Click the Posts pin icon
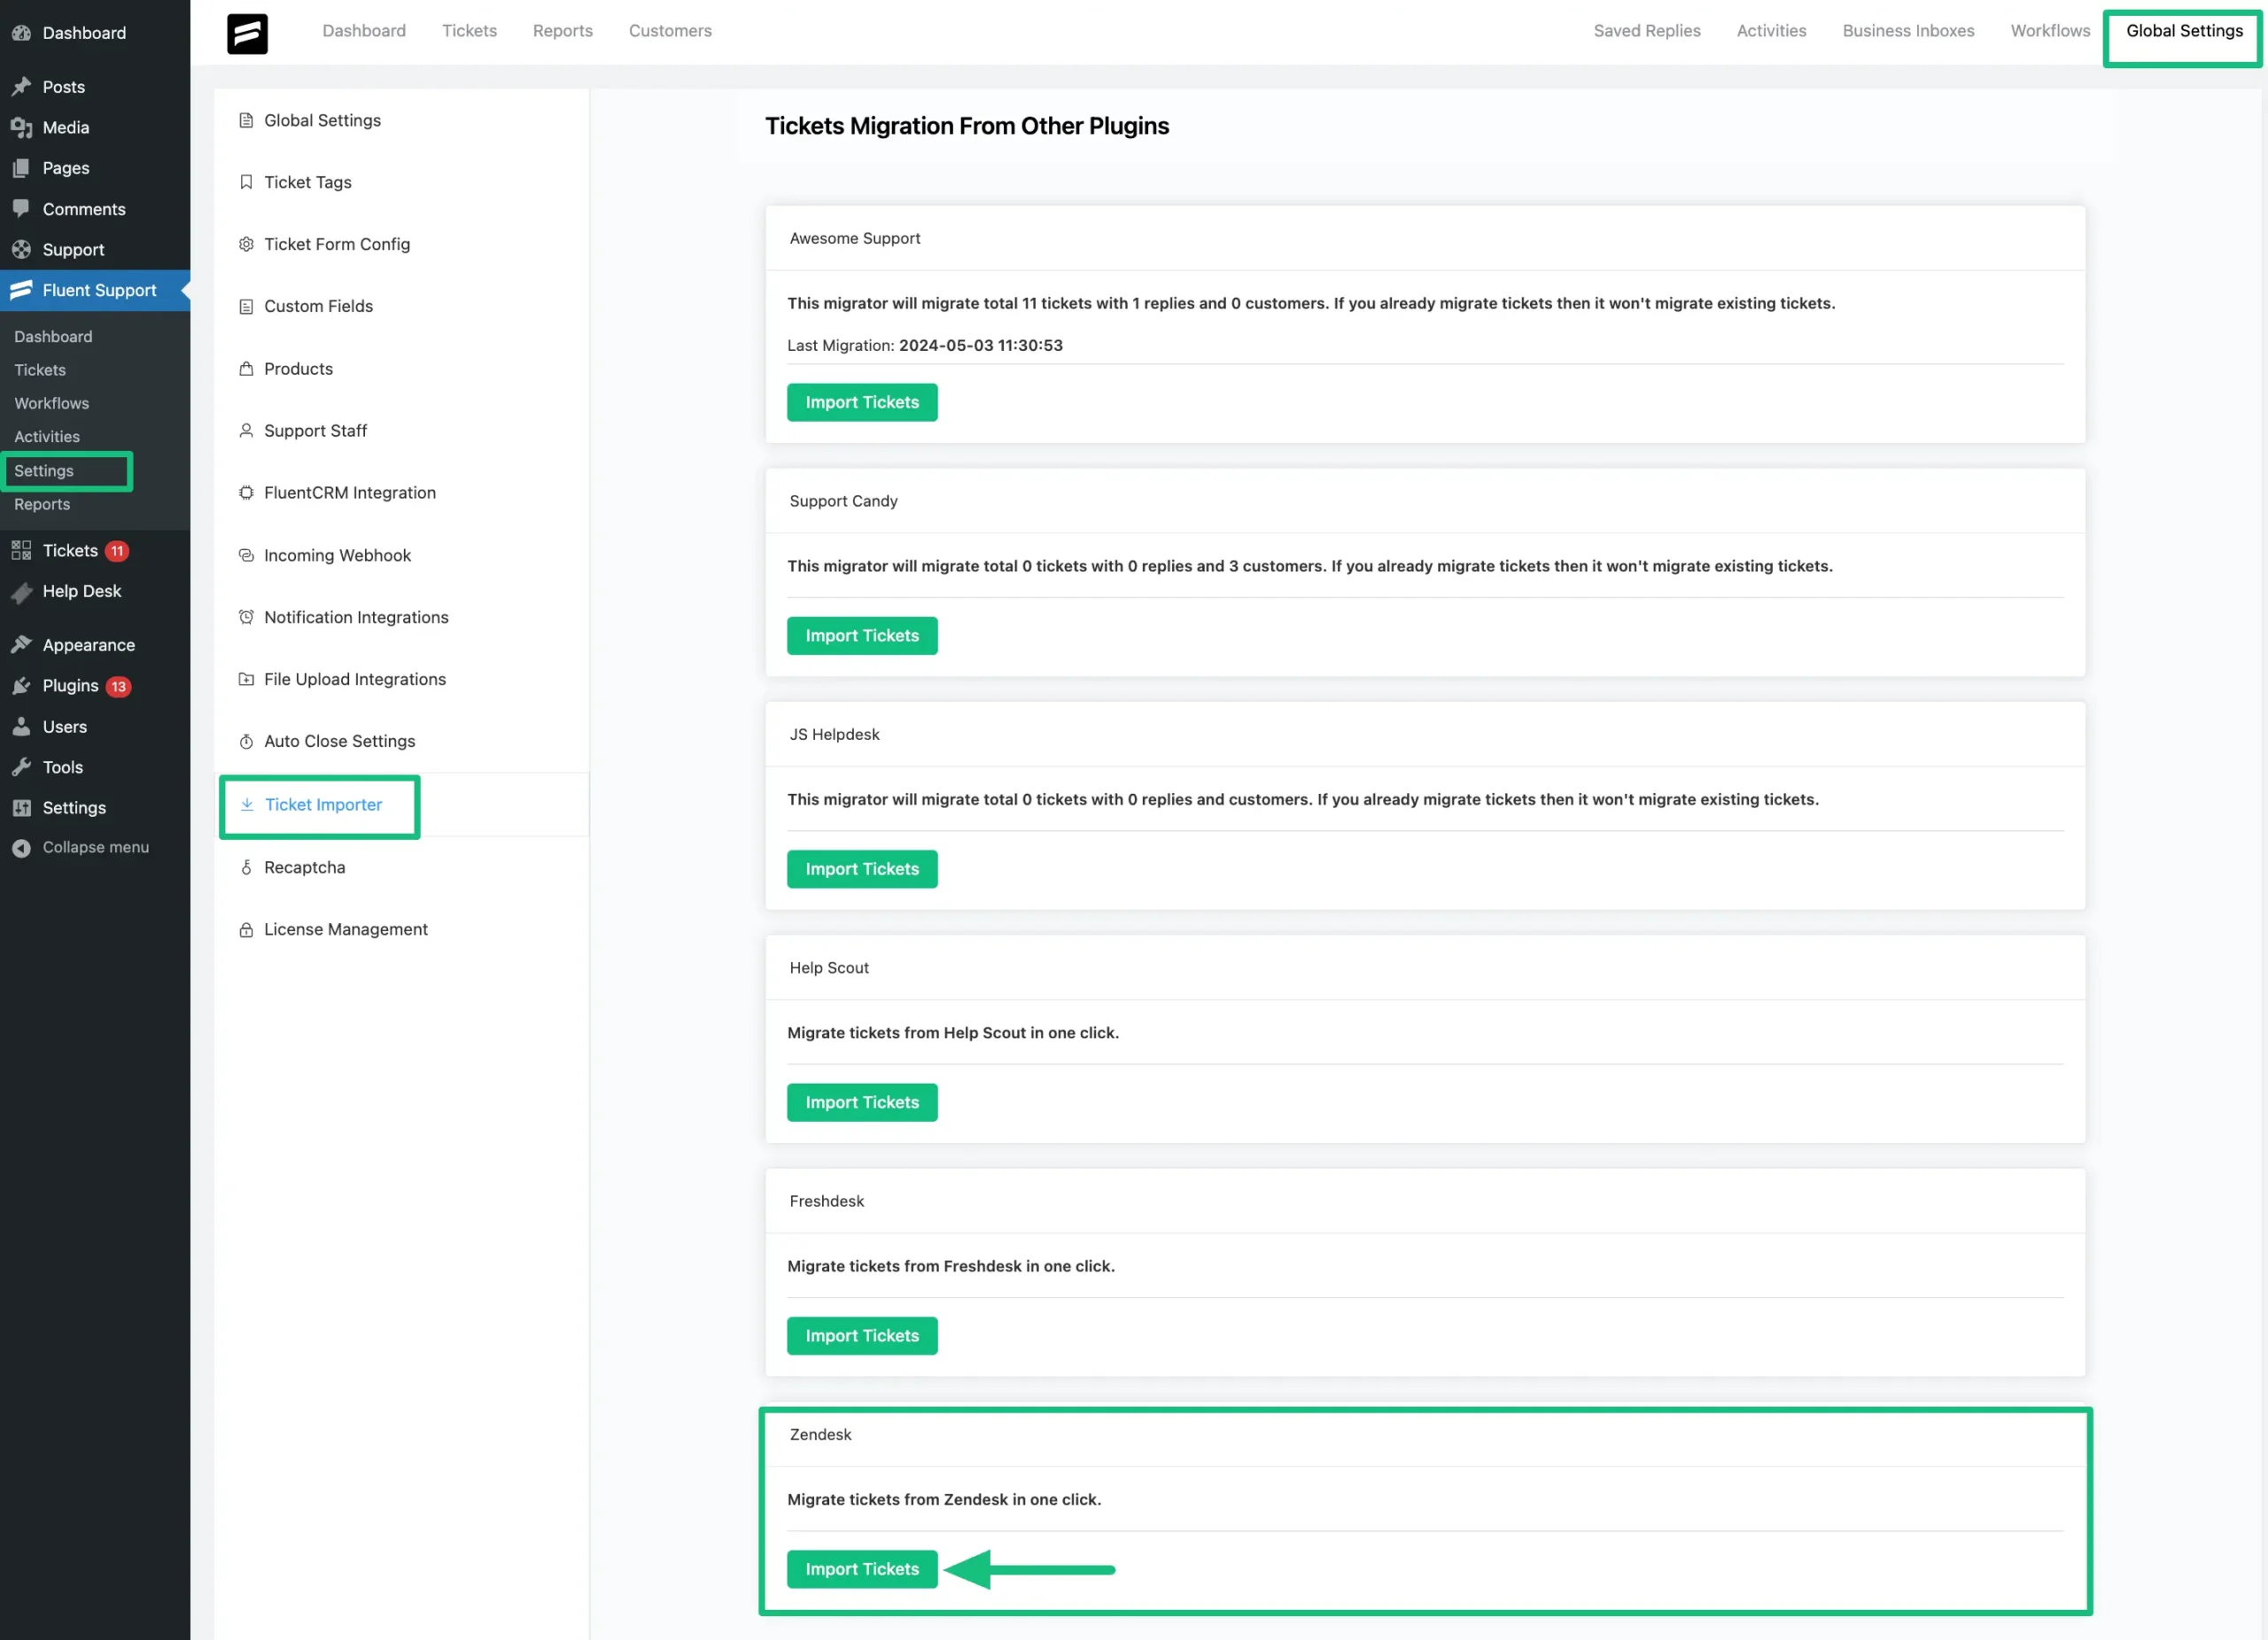 (x=21, y=87)
